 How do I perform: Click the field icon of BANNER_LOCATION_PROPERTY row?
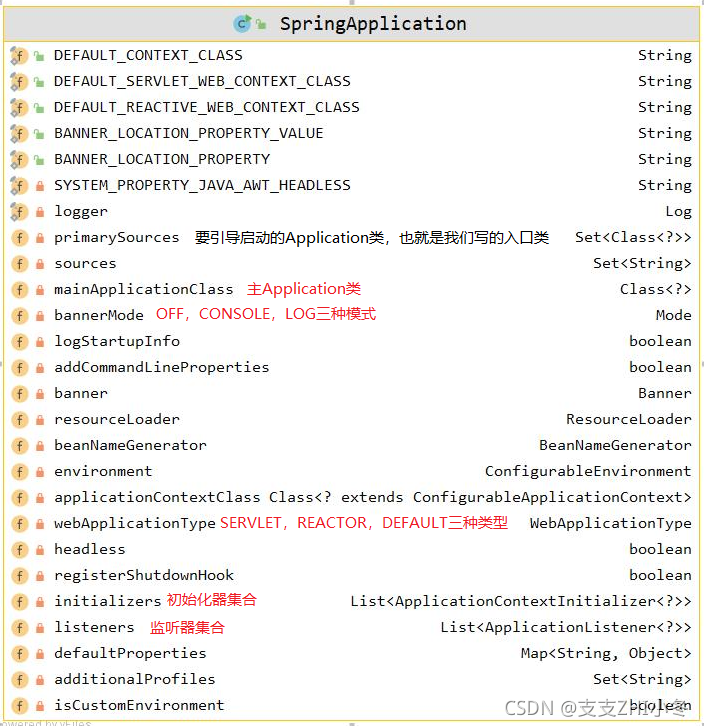19,160
